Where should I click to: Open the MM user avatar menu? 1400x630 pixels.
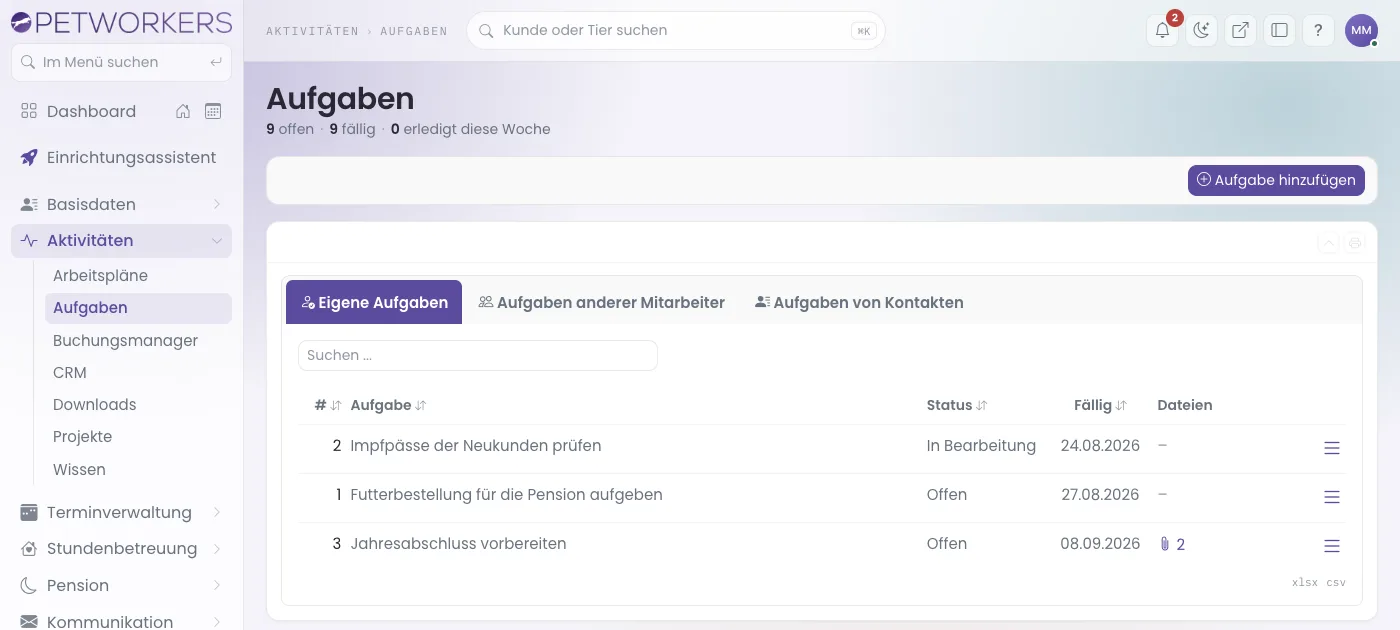tap(1361, 30)
